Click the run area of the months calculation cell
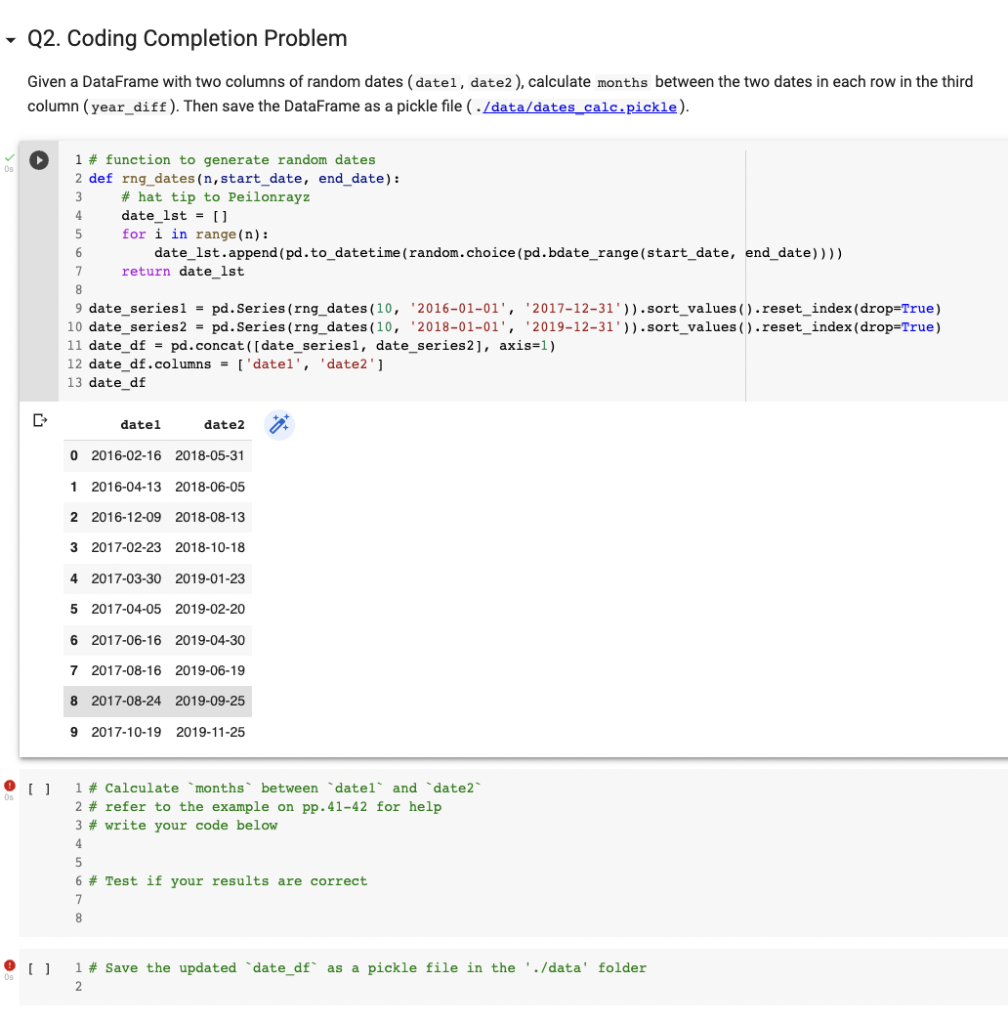Image resolution: width=1008 pixels, height=1024 pixels. [x=40, y=788]
